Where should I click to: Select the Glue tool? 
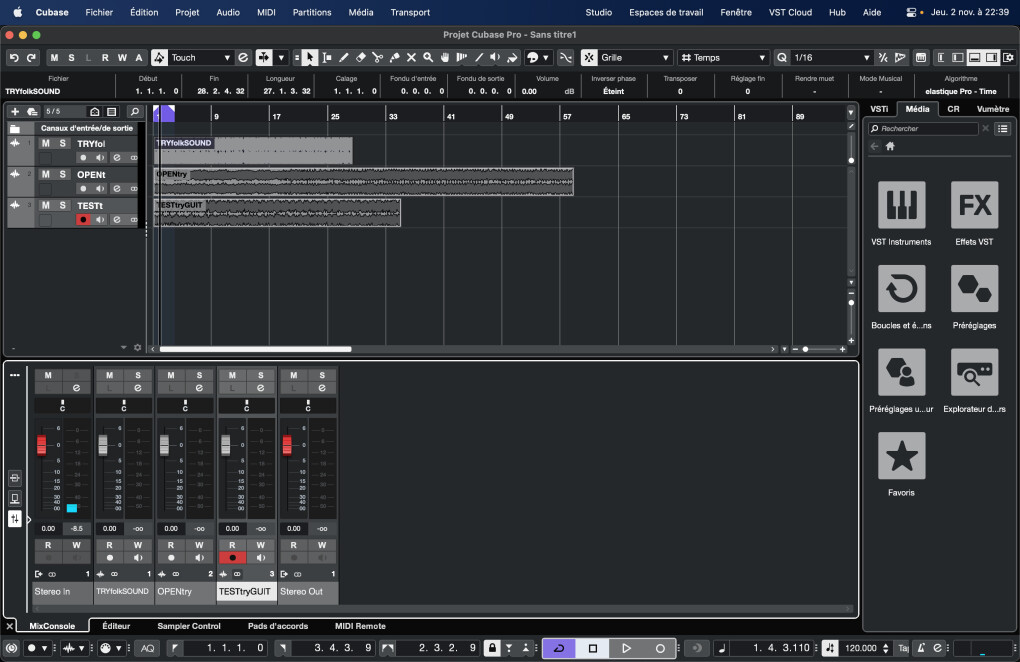click(394, 58)
